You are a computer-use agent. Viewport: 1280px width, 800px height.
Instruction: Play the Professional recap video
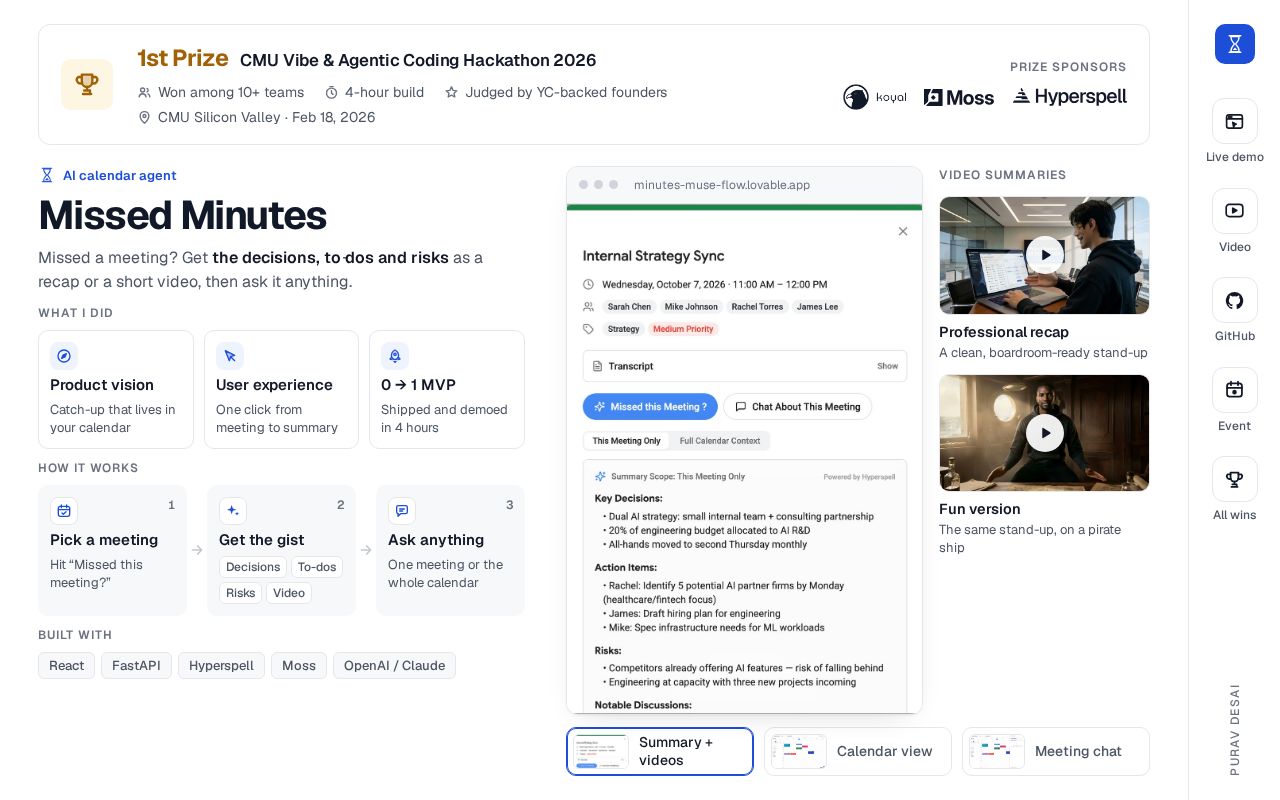pyautogui.click(x=1045, y=255)
